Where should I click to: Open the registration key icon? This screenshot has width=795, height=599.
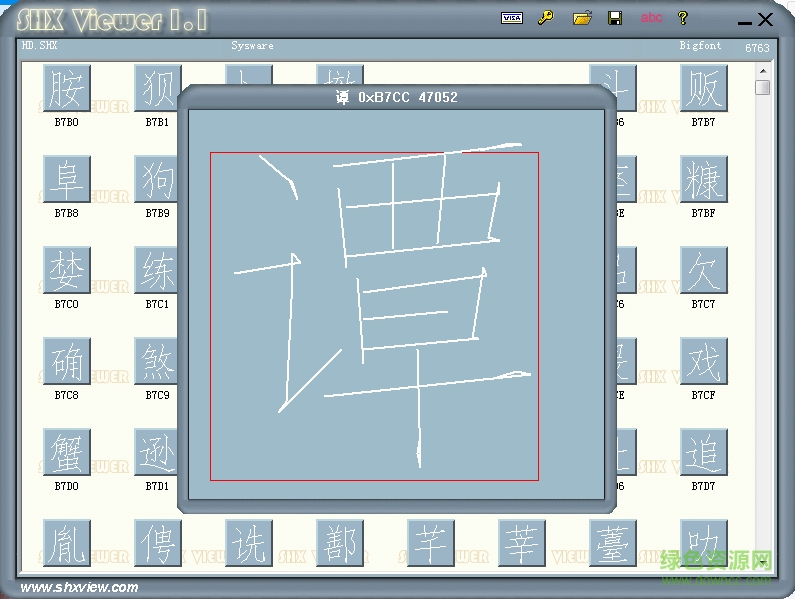(546, 18)
